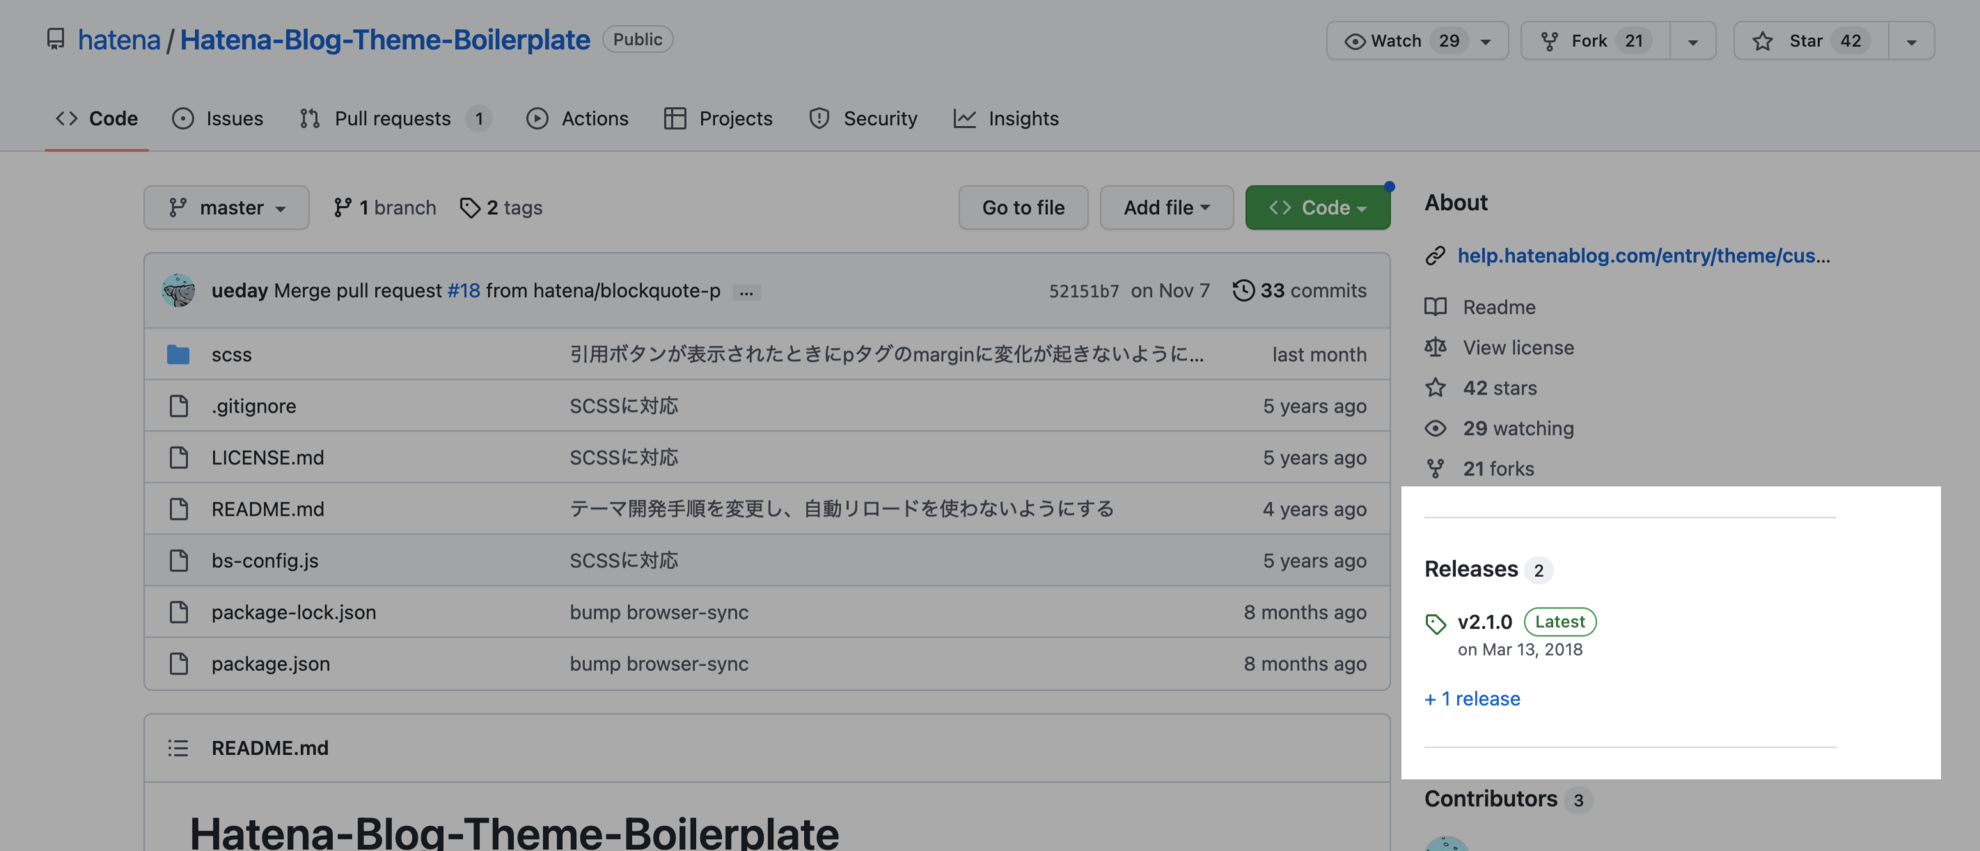Click the link icon in About
Viewport: 1980px width, 851px height.
pyautogui.click(x=1435, y=255)
